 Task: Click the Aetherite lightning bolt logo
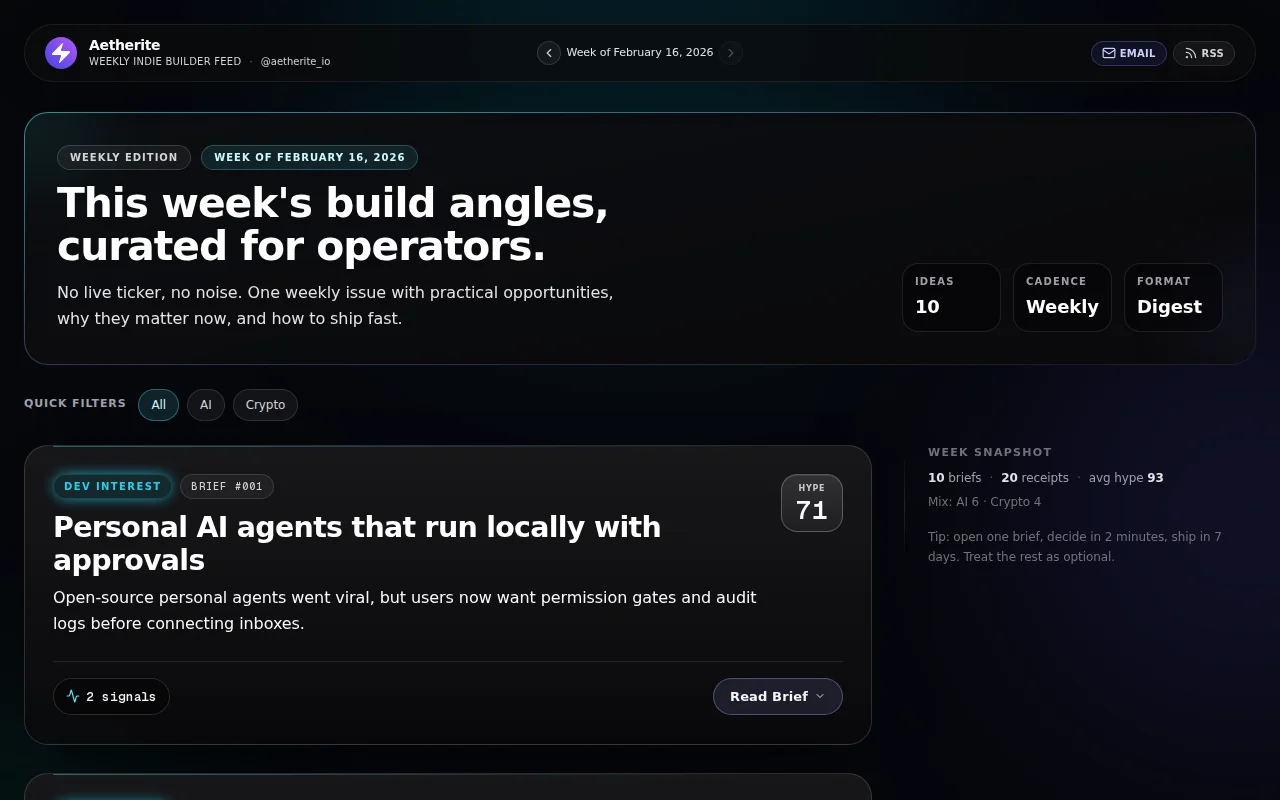pyautogui.click(x=61, y=53)
